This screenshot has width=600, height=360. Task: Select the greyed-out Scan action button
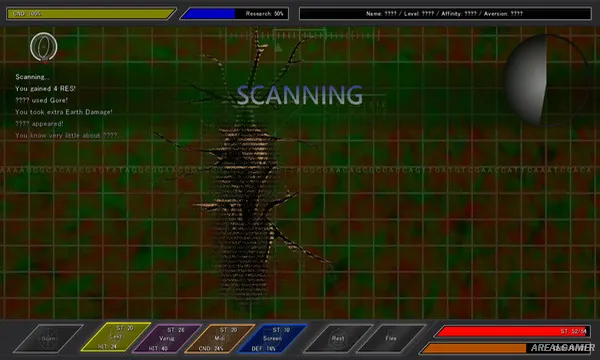coord(49,338)
